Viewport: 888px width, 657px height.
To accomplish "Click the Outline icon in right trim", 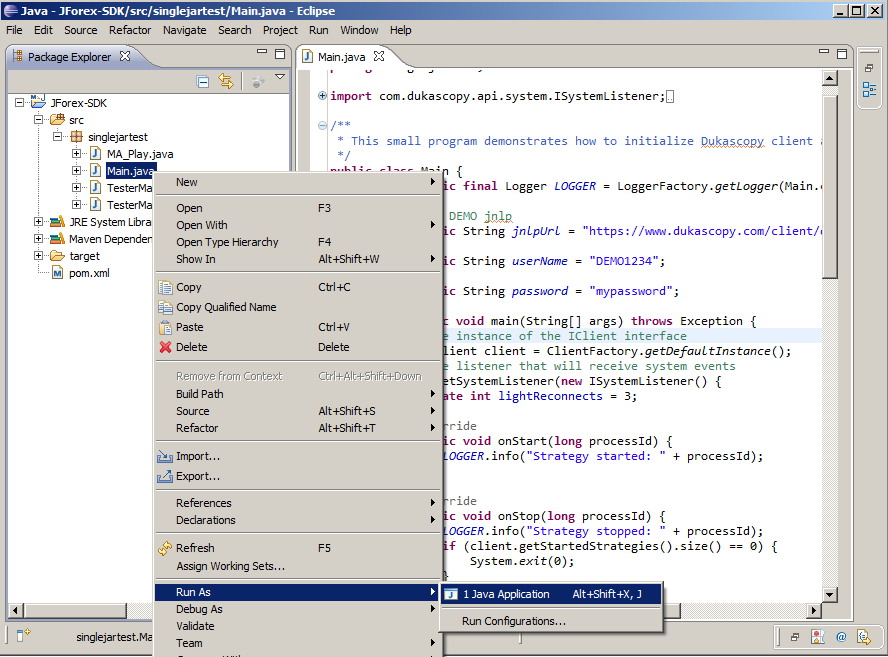I will [869, 89].
